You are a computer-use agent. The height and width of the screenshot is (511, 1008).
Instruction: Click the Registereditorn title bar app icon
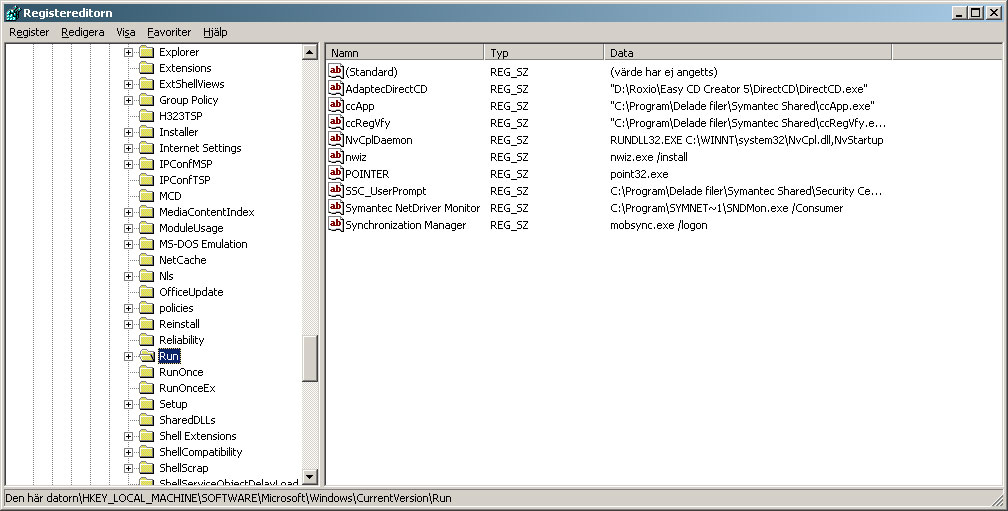click(x=12, y=12)
